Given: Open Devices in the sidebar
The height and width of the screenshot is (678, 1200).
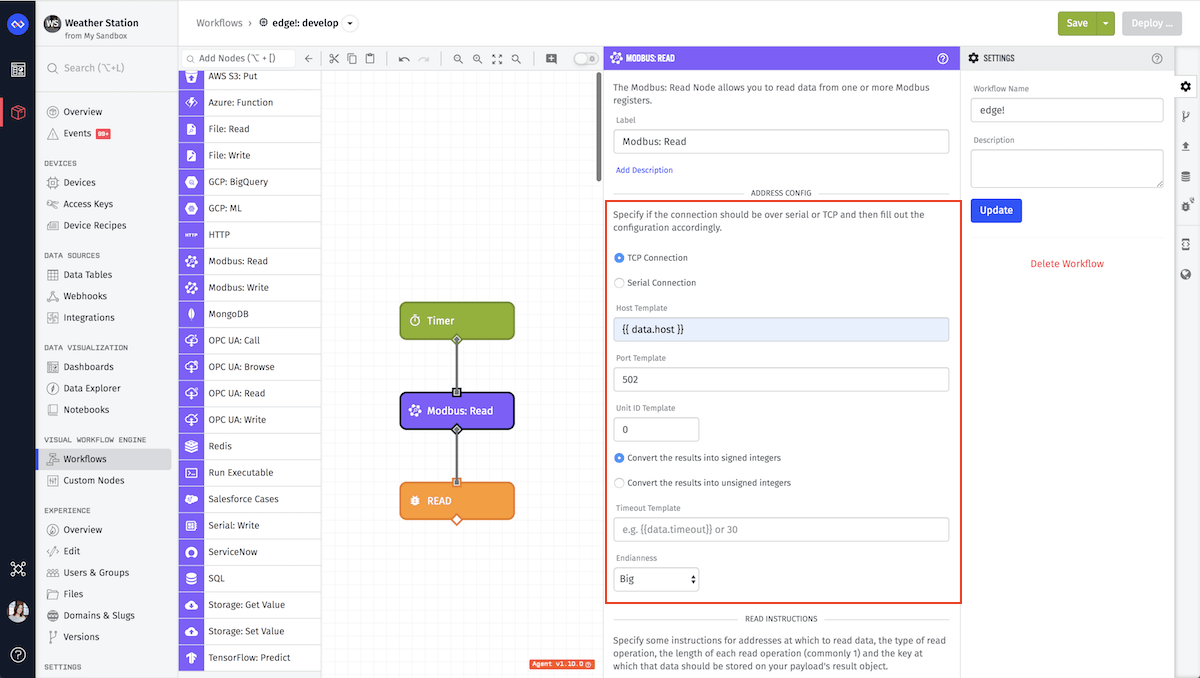Looking at the screenshot, I should click(x=79, y=183).
